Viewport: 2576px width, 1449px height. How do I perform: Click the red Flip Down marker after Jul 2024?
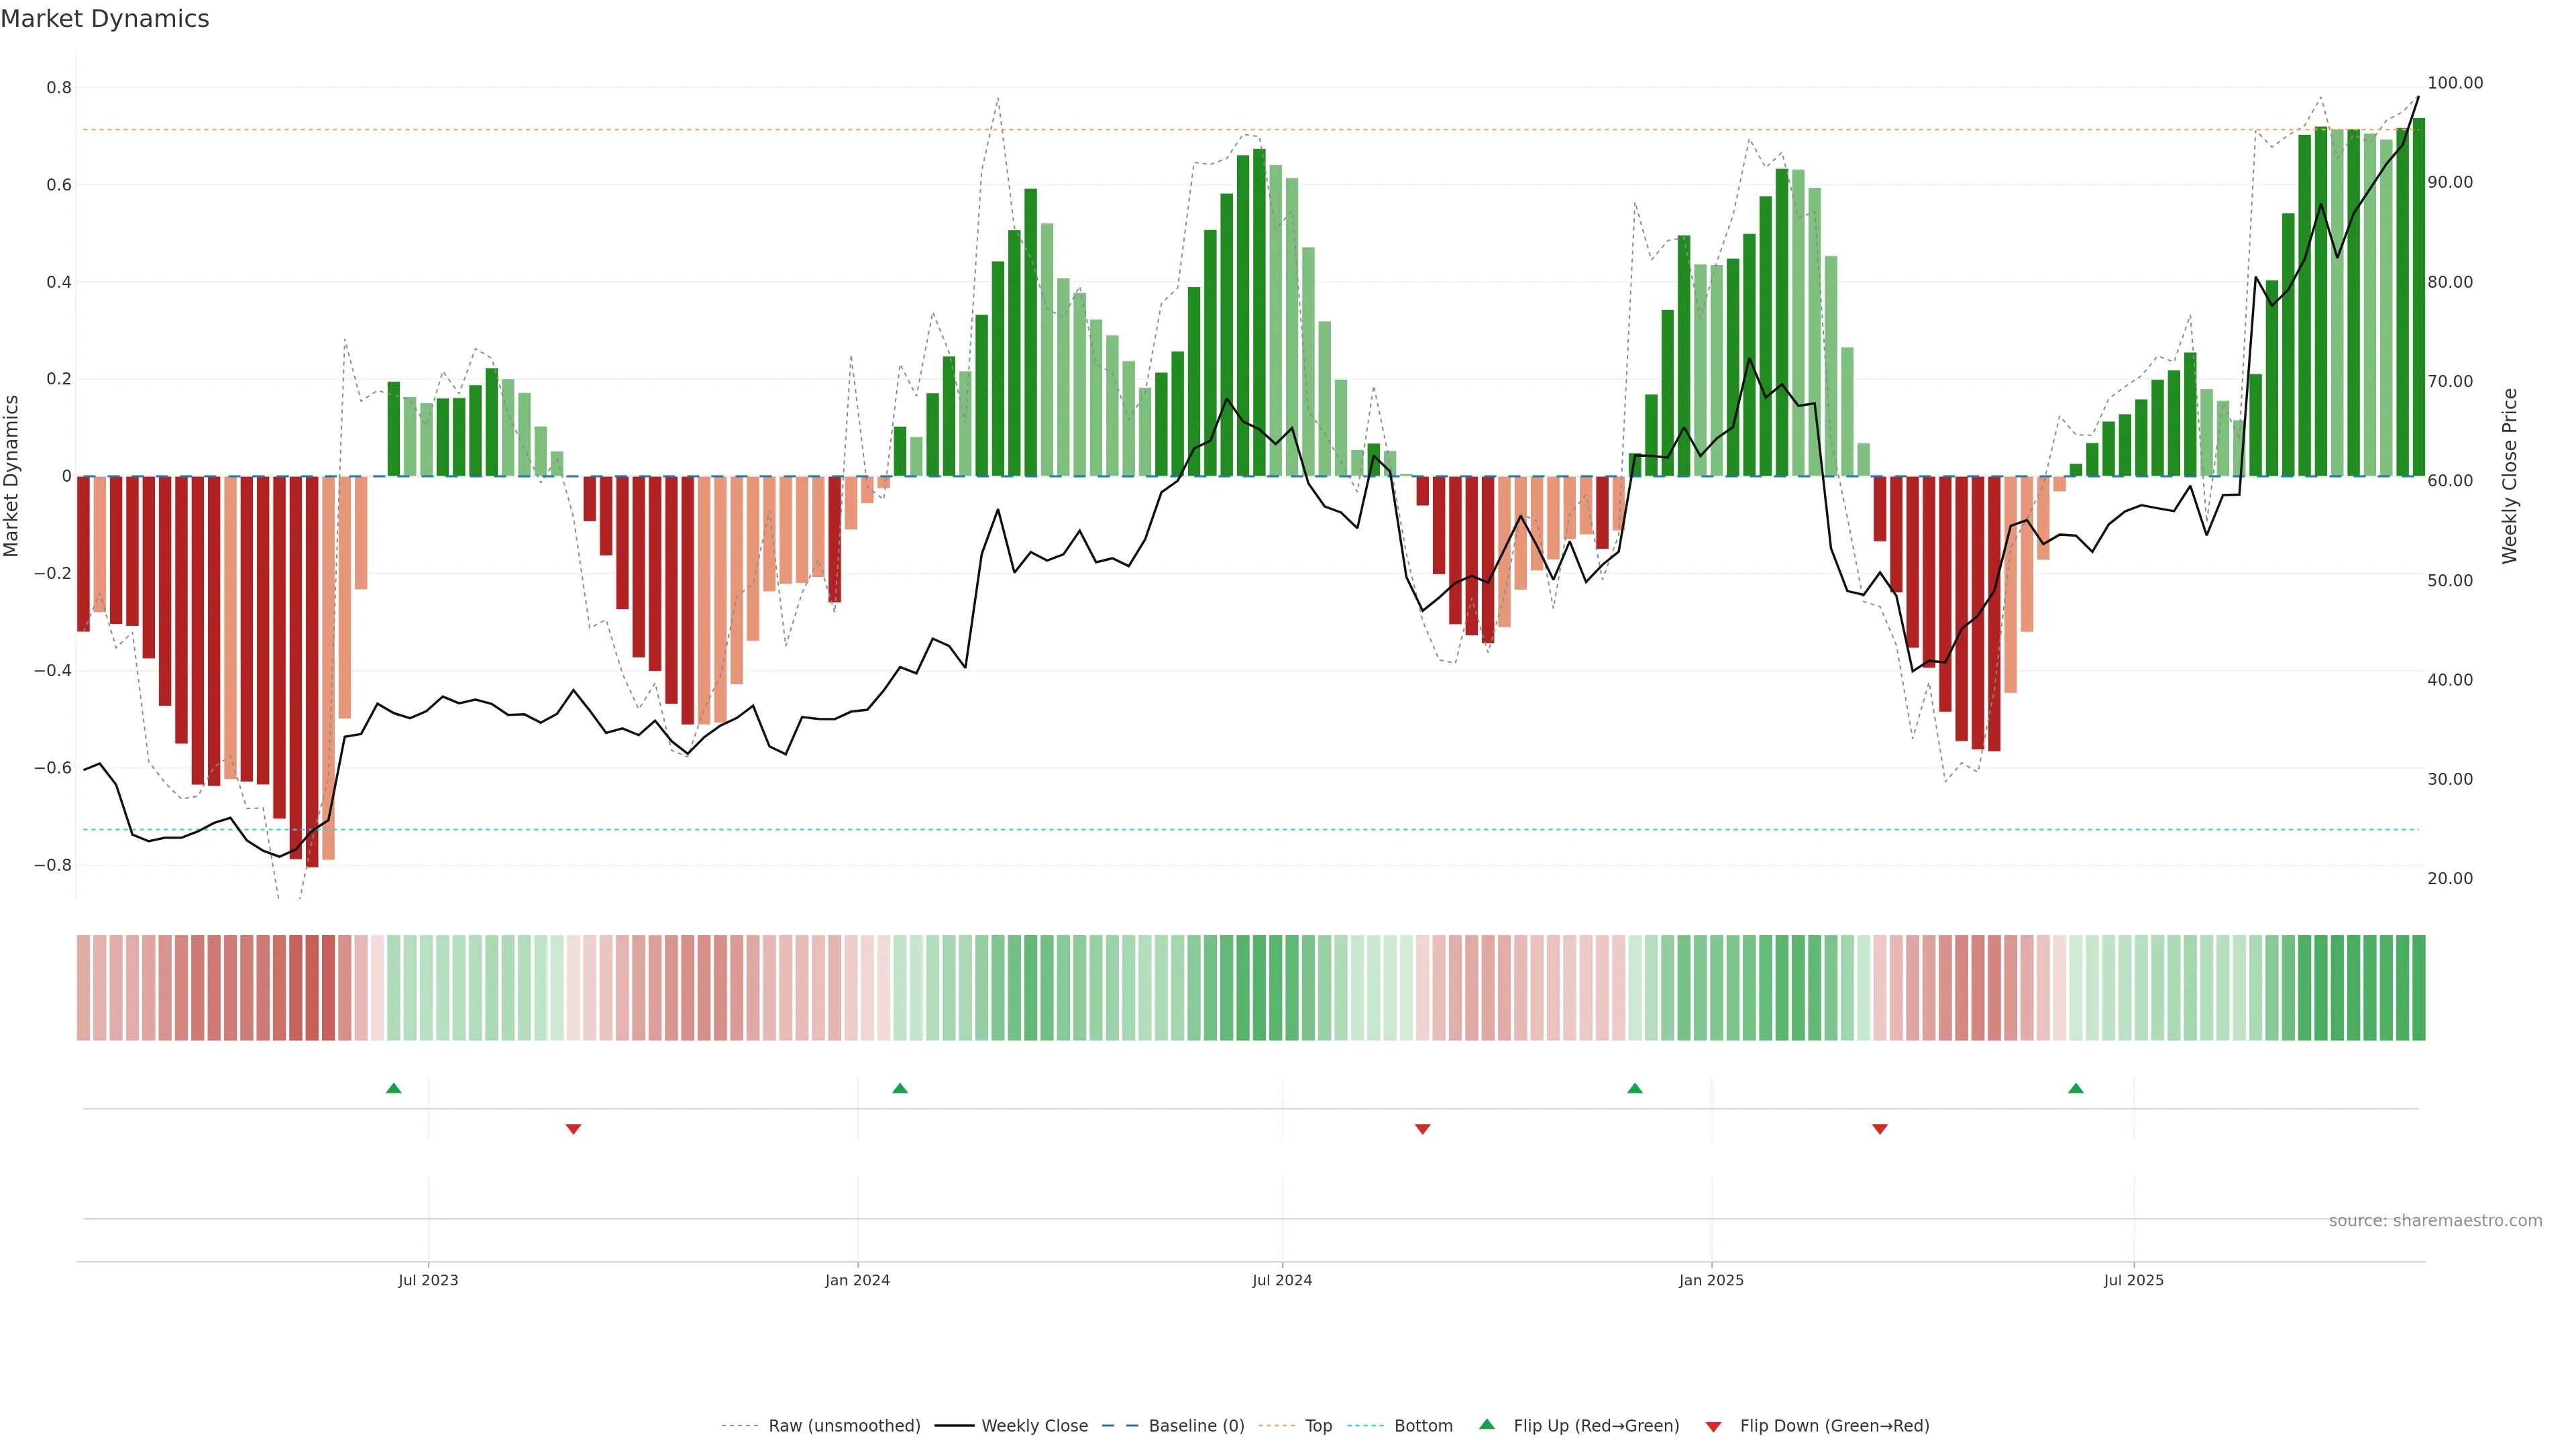click(x=1422, y=1129)
